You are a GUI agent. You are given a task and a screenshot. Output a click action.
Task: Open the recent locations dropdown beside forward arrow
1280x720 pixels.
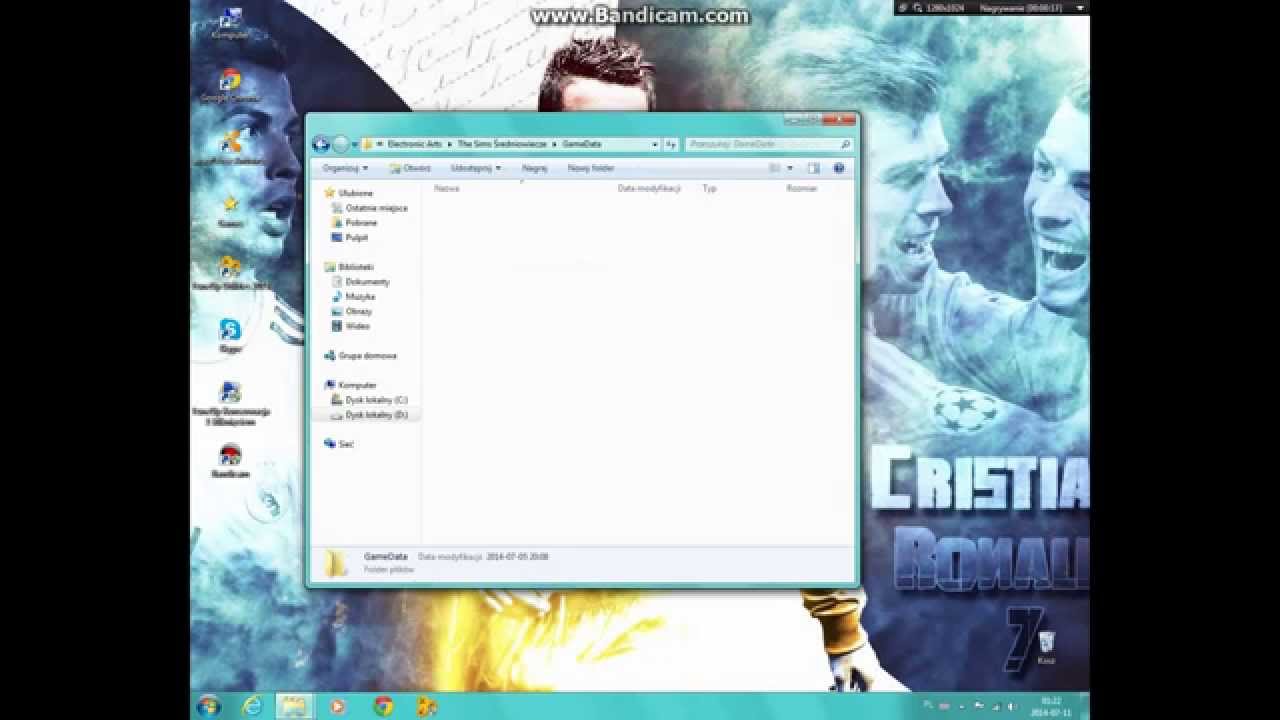[x=355, y=144]
